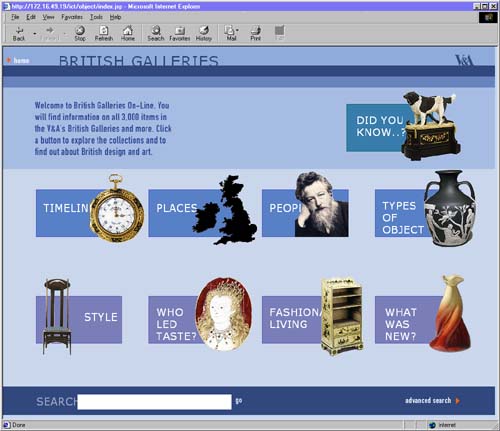This screenshot has width=500, height=431.
Task: Open the Fashionable Living section
Action: click(292, 320)
